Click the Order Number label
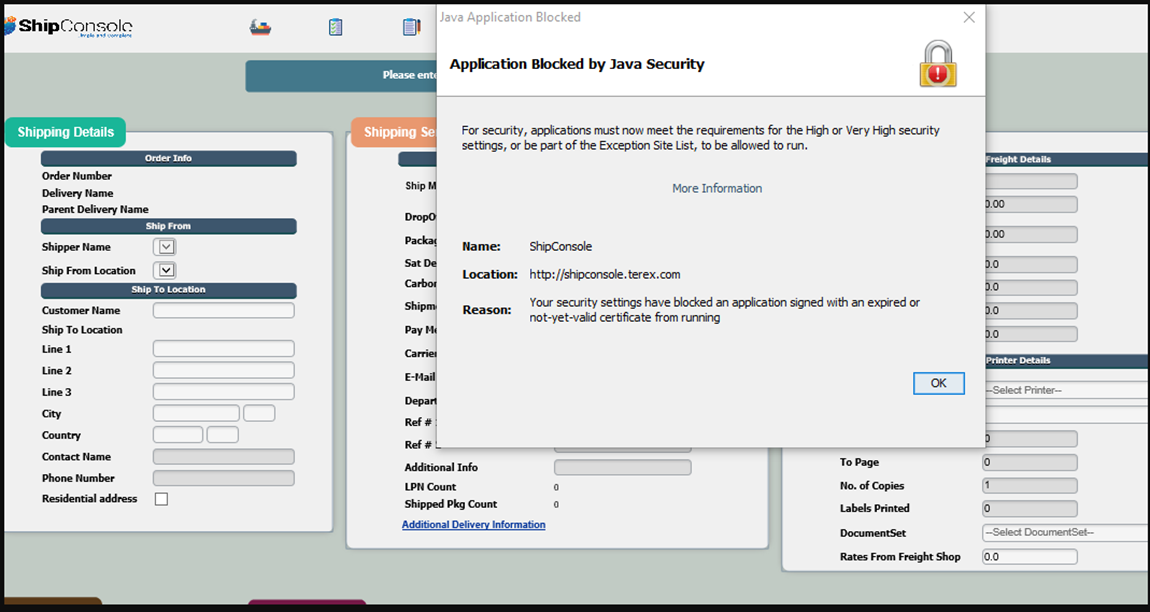This screenshot has width=1150, height=612. pyautogui.click(x=77, y=176)
